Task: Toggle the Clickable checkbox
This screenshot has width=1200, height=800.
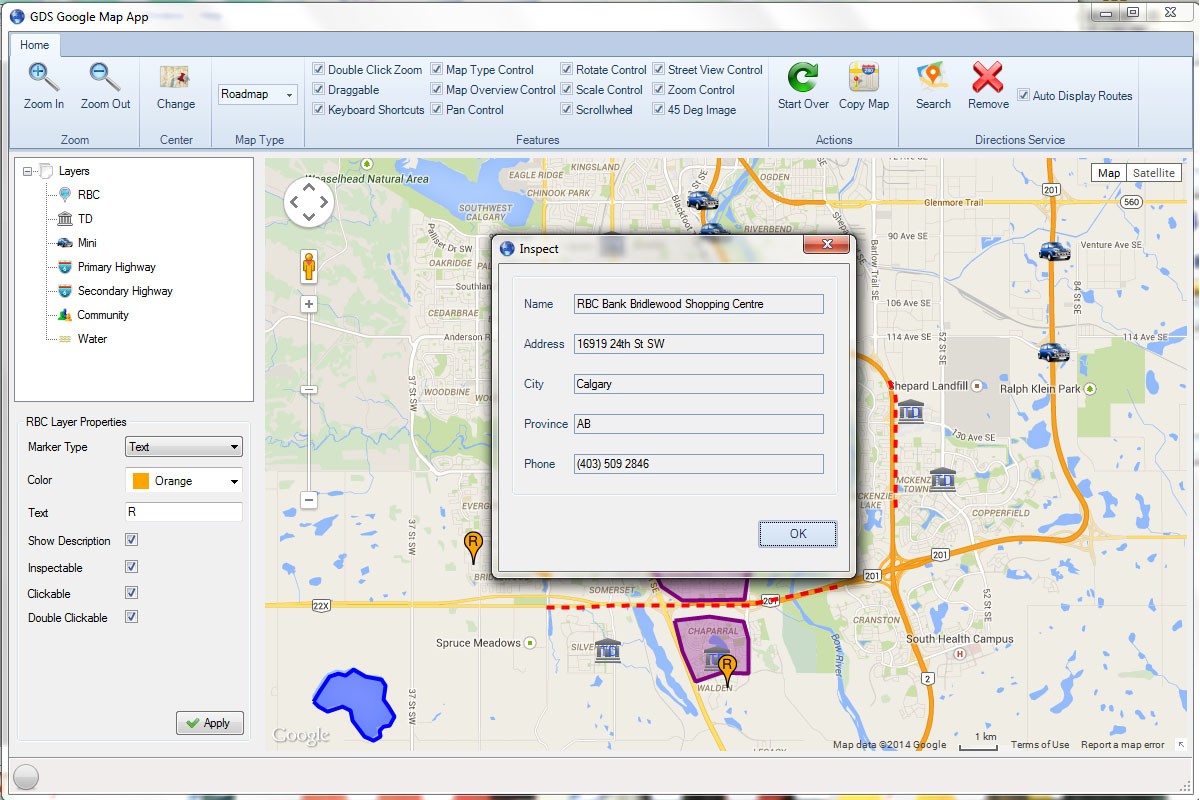Action: coord(131,593)
